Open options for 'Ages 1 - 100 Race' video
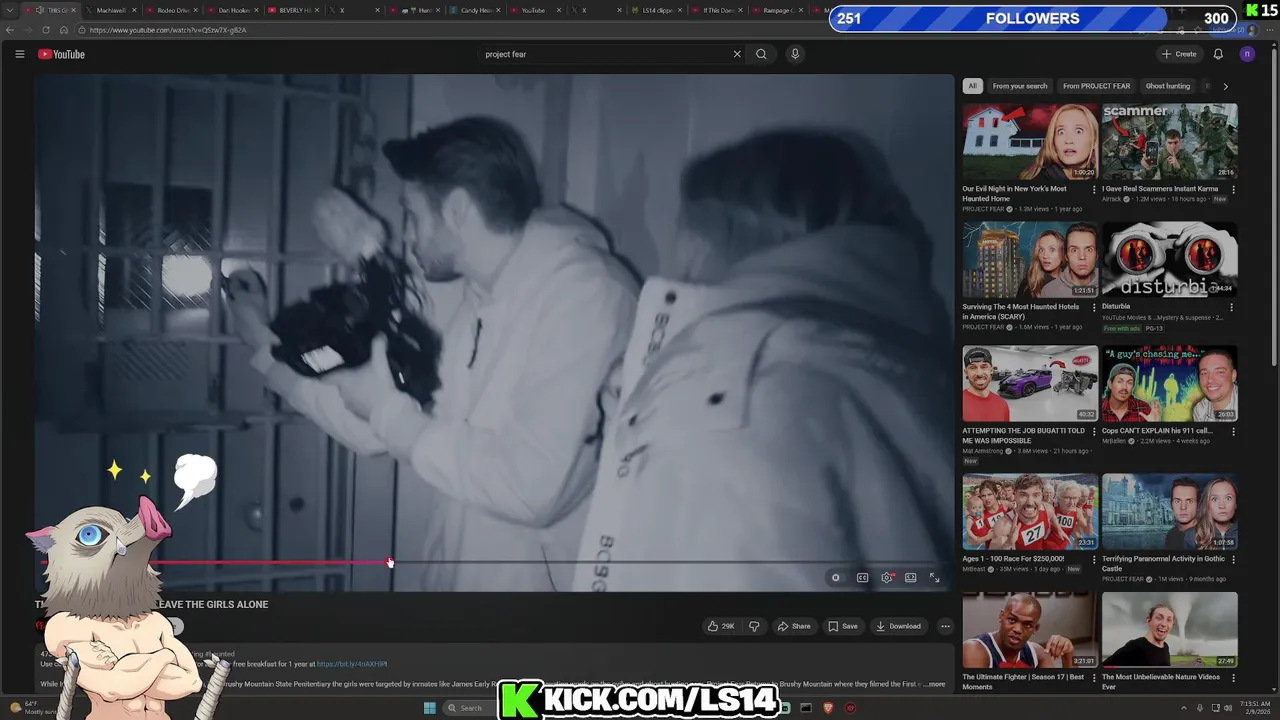 click(x=1094, y=559)
